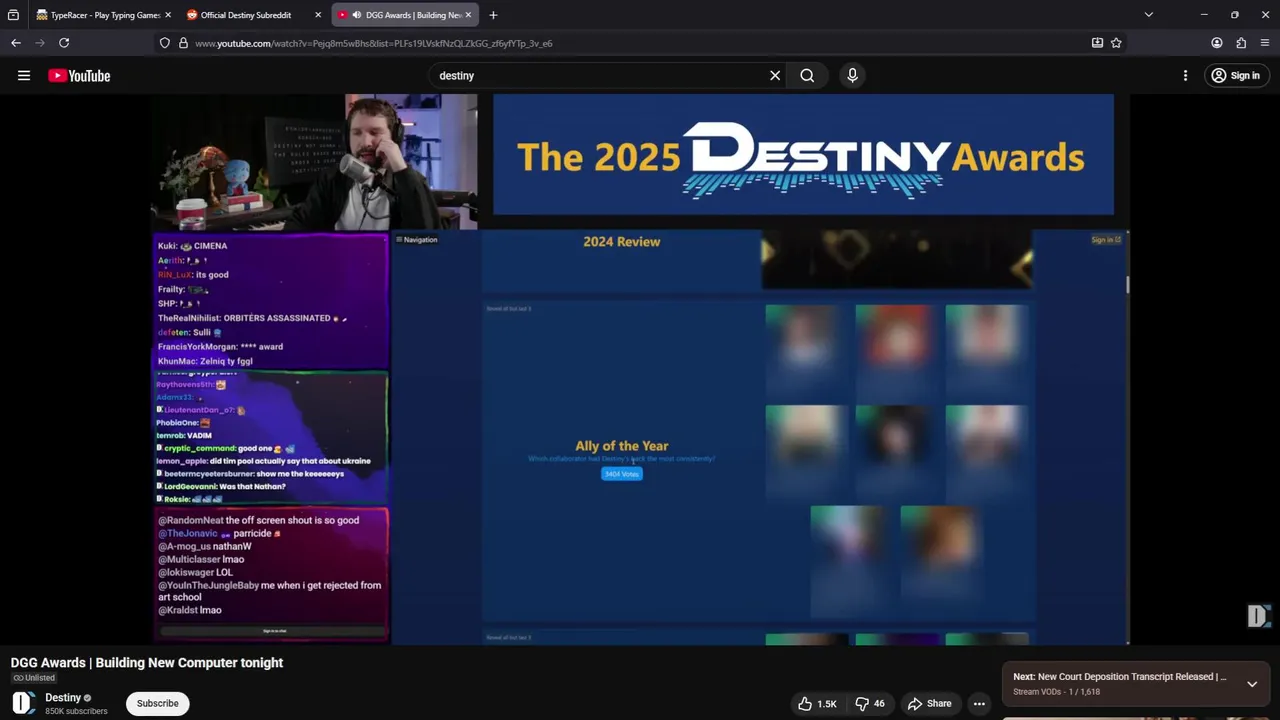This screenshot has width=1280, height=720.
Task: Click the streamed page scrollbar thumb
Action: [x=1127, y=285]
